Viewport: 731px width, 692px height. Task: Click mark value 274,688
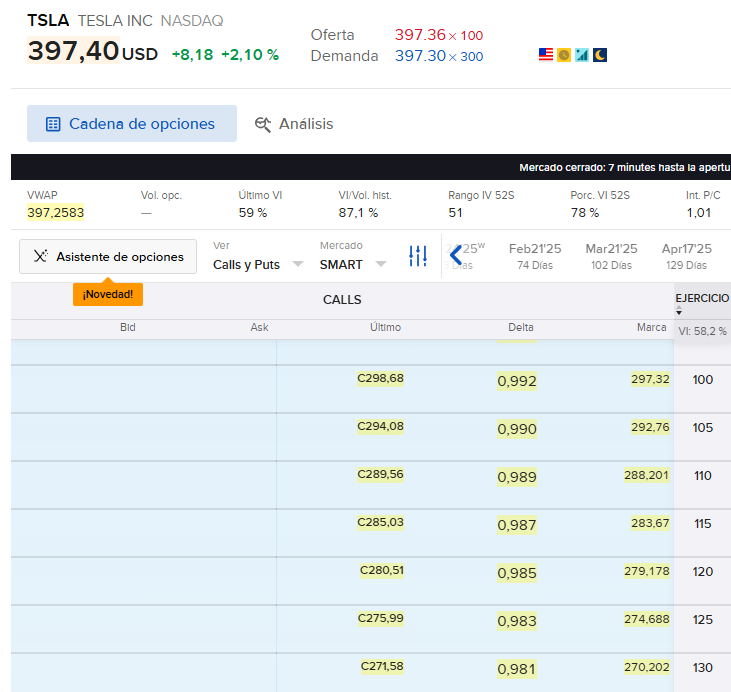click(x=647, y=619)
